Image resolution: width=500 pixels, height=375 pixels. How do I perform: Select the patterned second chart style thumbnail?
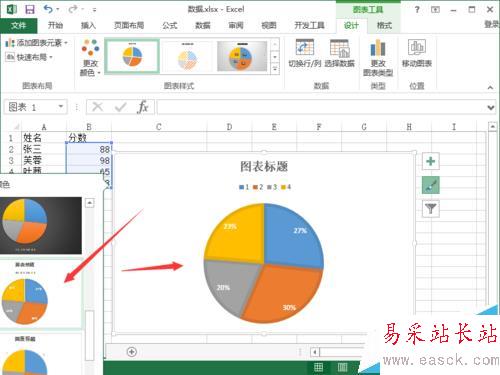click(187, 56)
